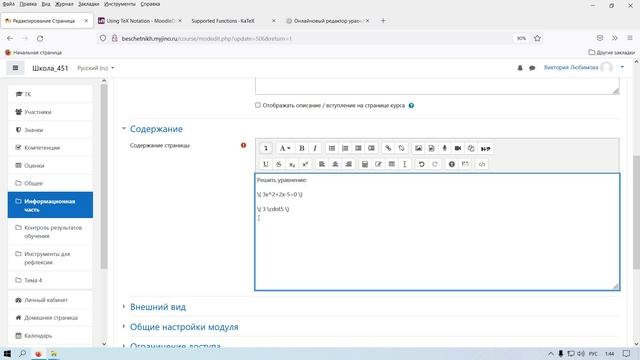Open the Инструменты menu
Viewport: 640px width, 360px height.
120,4
